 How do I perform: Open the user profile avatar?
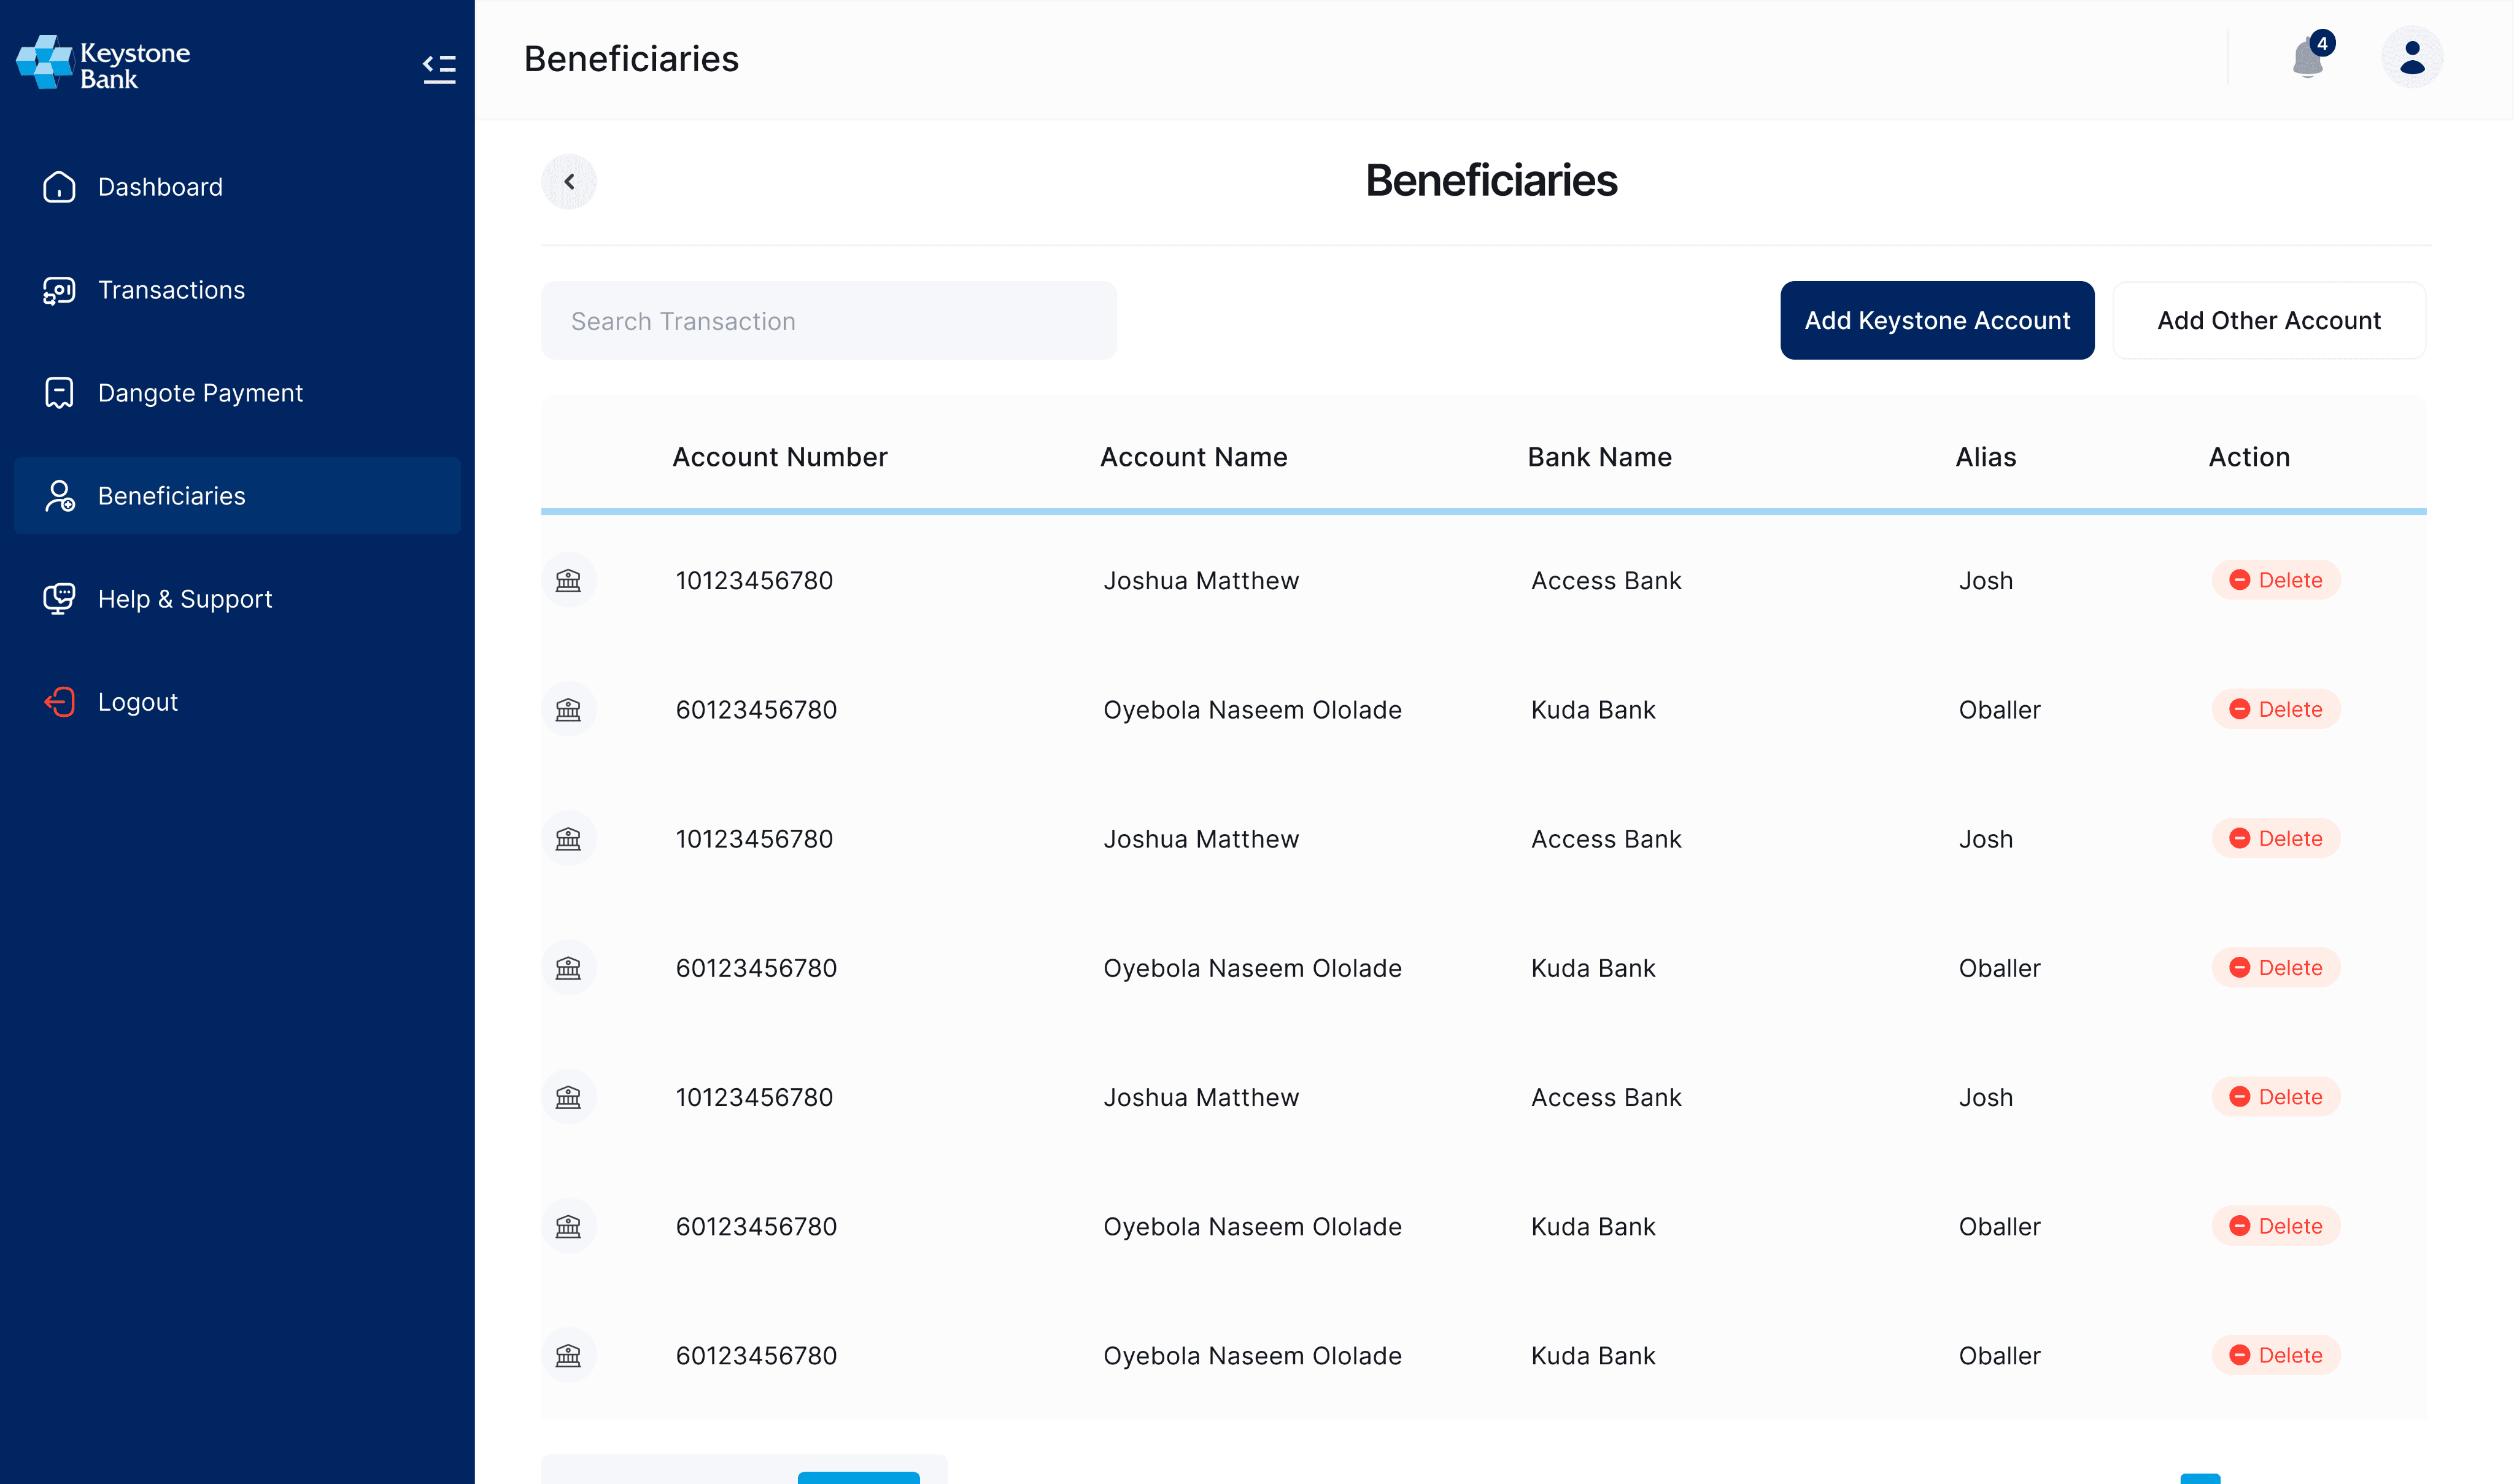click(2412, 57)
